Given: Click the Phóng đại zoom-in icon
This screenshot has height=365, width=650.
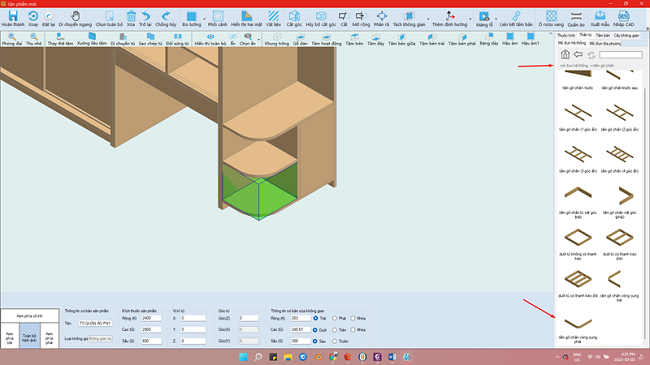Looking at the screenshot, I should click(12, 37).
